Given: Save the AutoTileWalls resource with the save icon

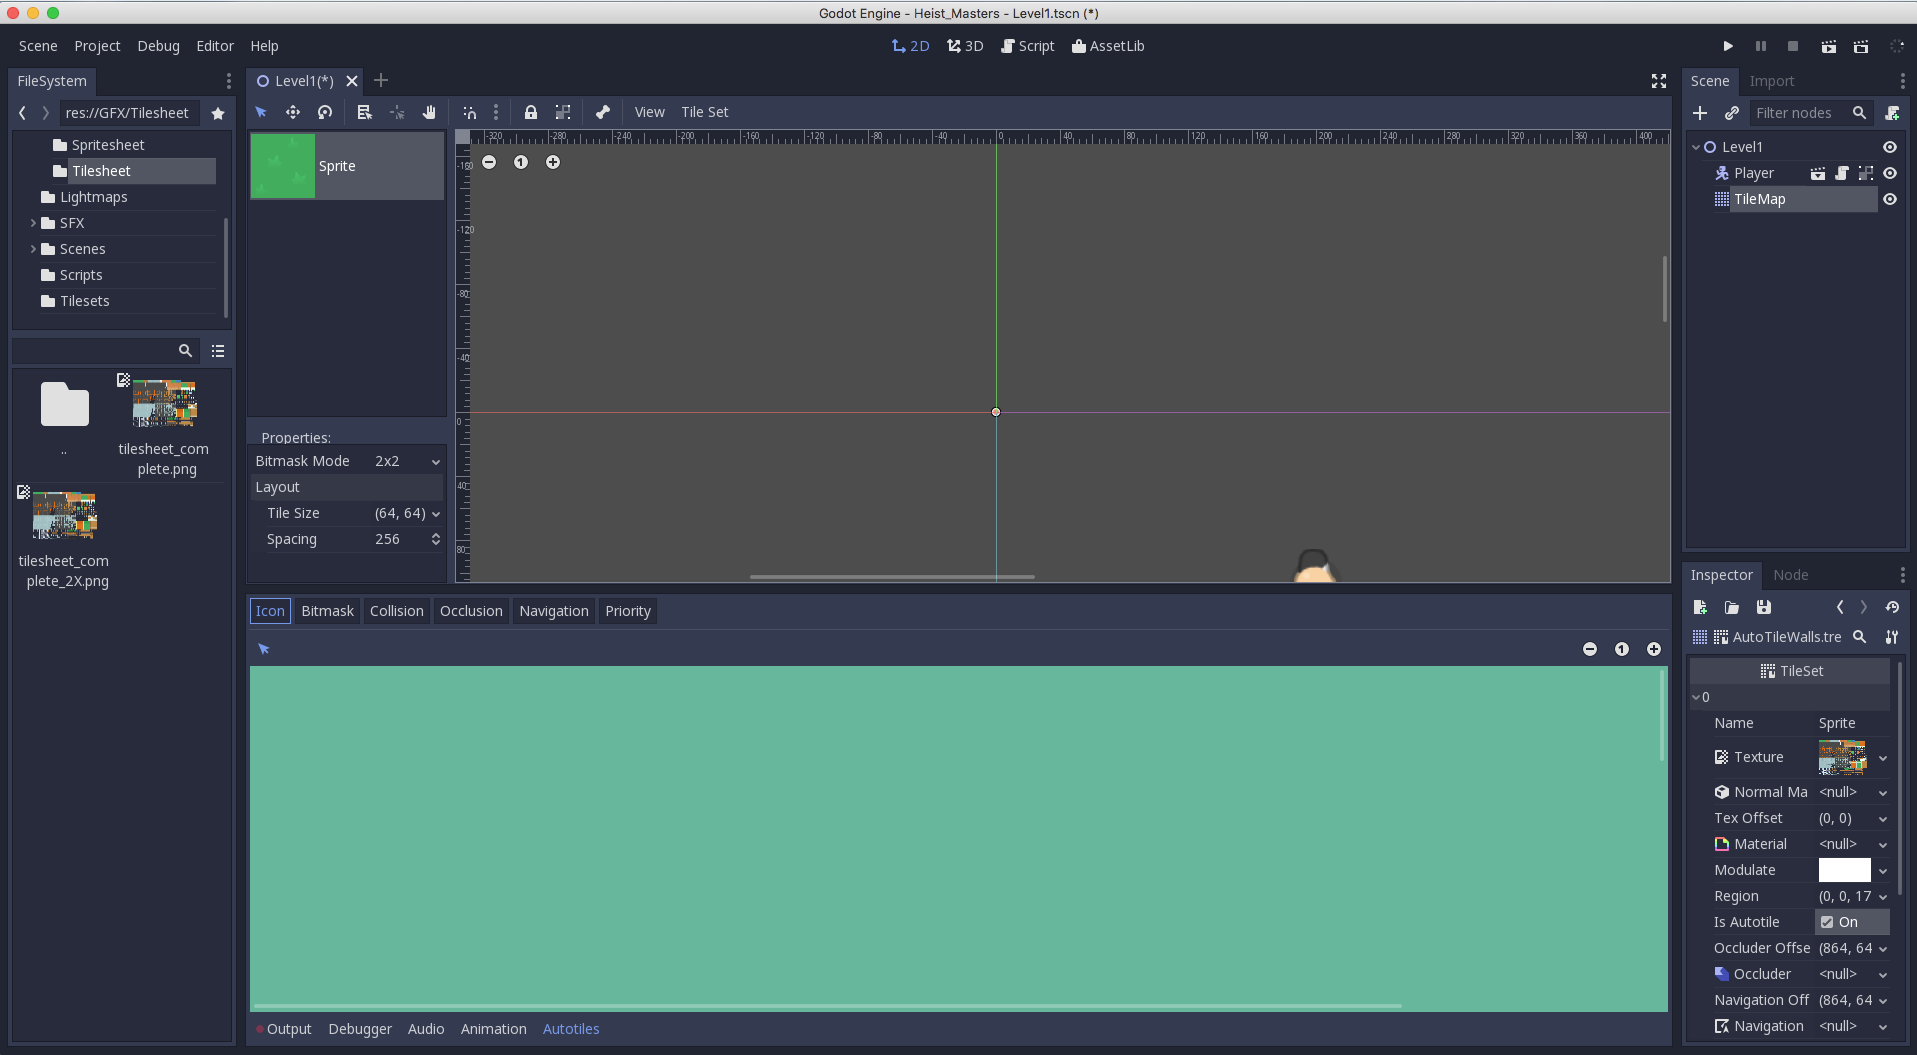Looking at the screenshot, I should coord(1764,608).
